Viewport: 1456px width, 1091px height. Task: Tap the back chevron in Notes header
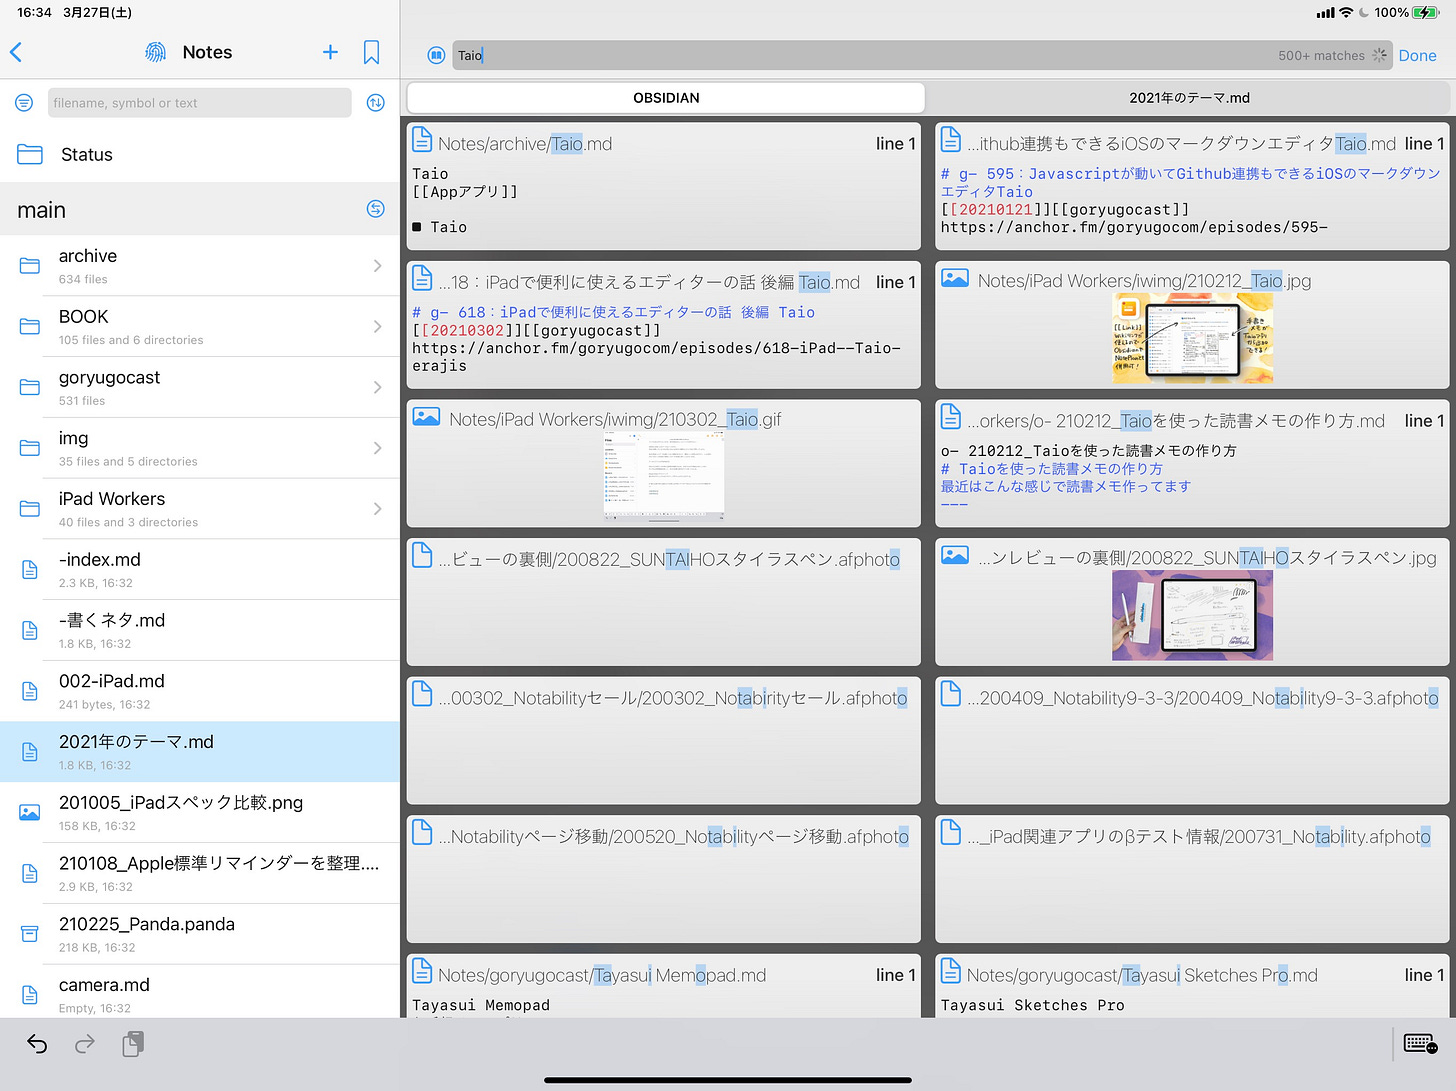pyautogui.click(x=16, y=52)
